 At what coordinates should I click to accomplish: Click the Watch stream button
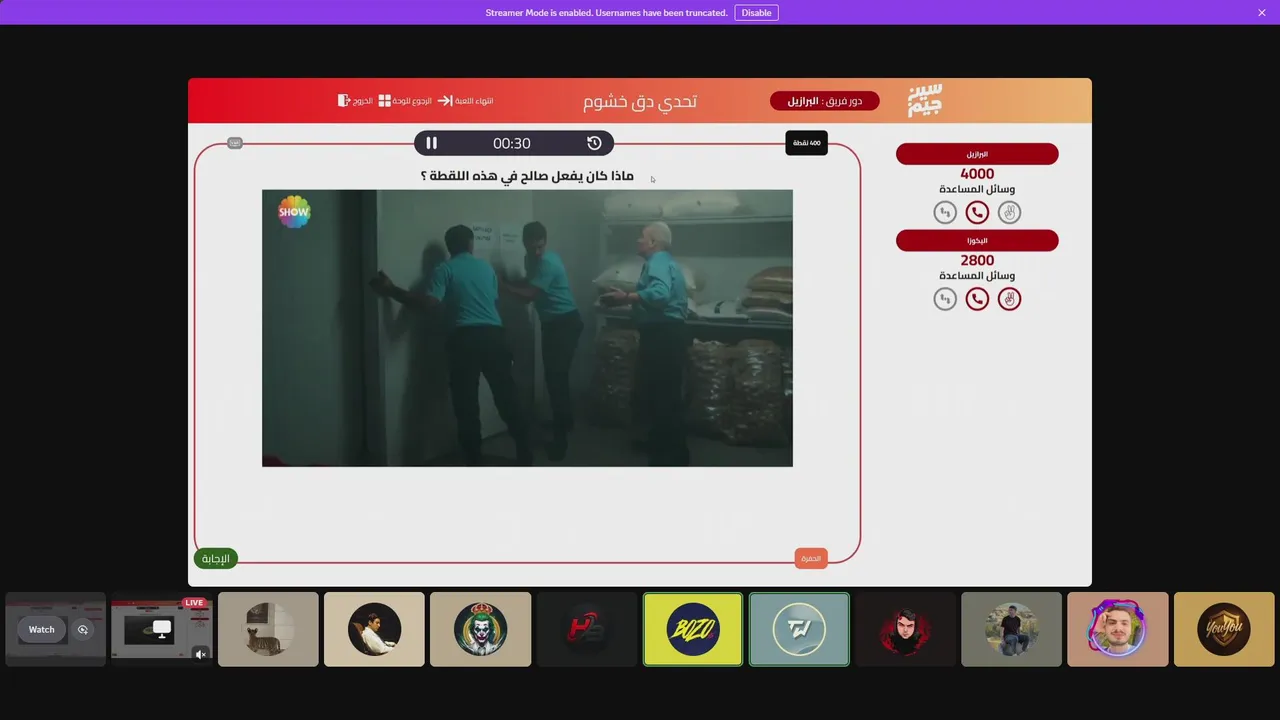point(42,630)
